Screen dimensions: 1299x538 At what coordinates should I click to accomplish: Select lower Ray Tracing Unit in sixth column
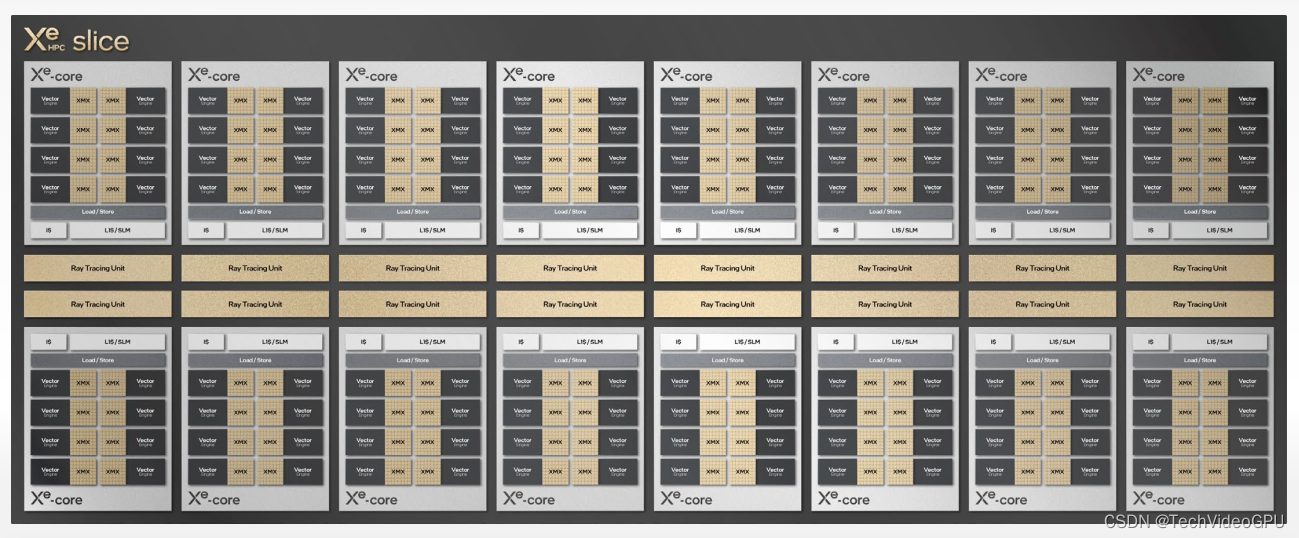pyautogui.click(x=885, y=304)
